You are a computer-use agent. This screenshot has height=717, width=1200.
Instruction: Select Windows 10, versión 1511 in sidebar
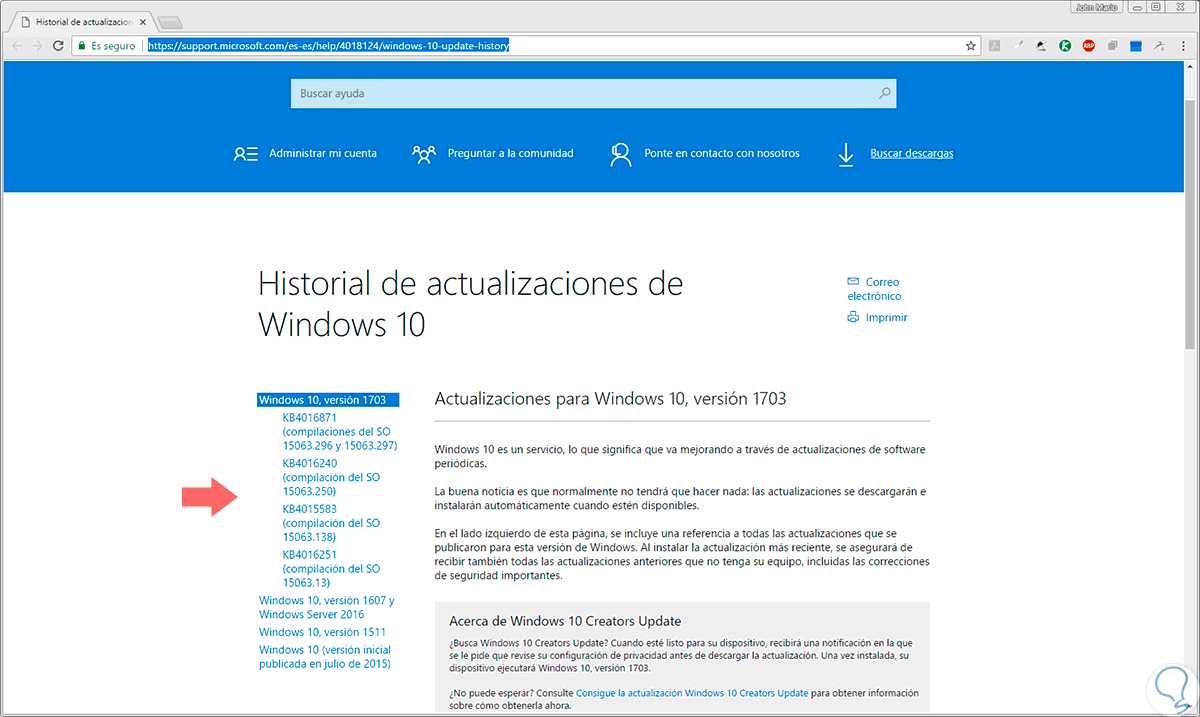[322, 632]
